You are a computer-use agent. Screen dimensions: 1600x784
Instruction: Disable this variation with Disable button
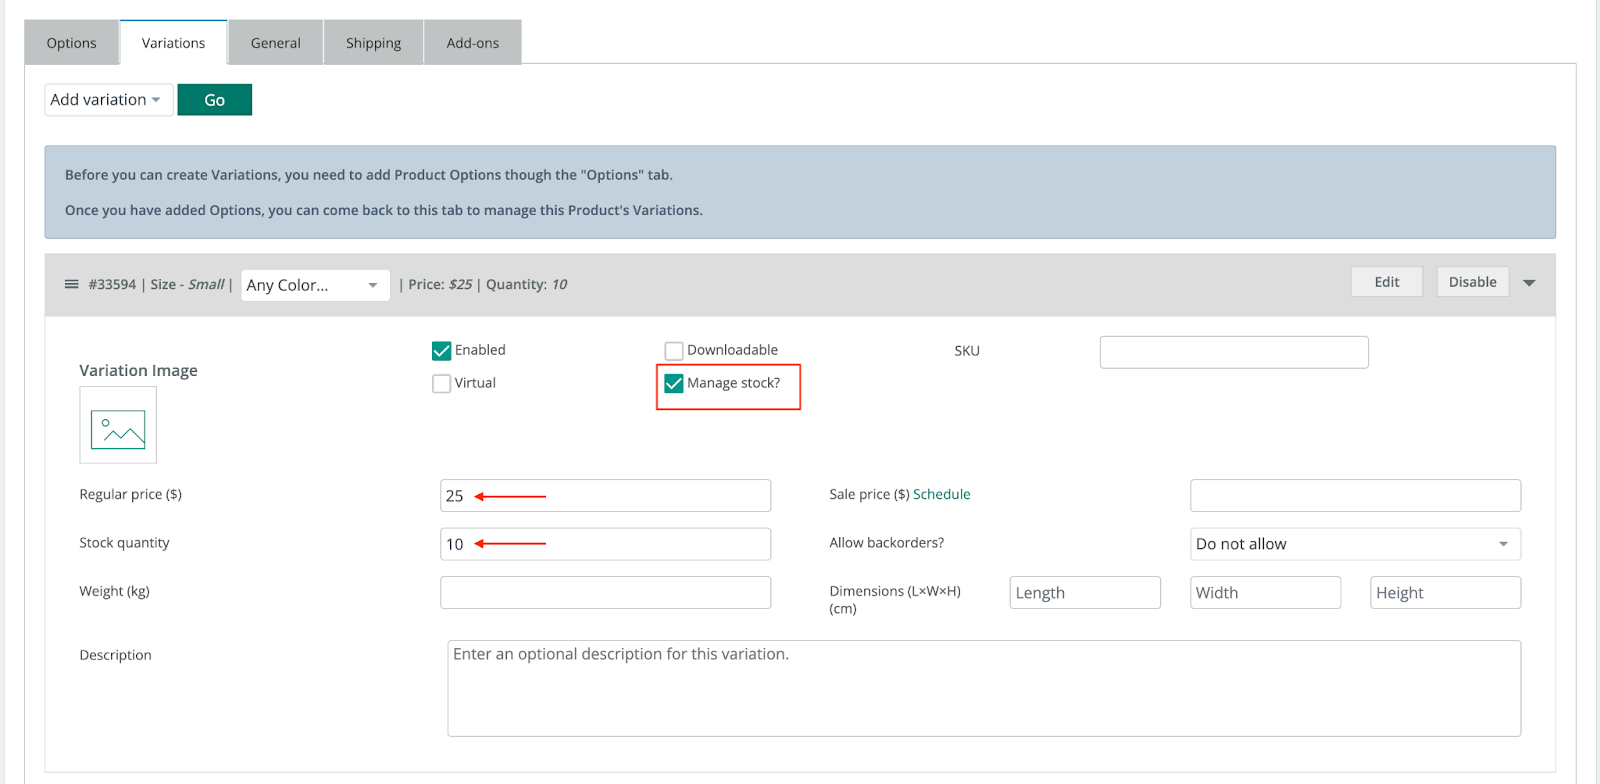point(1472,282)
